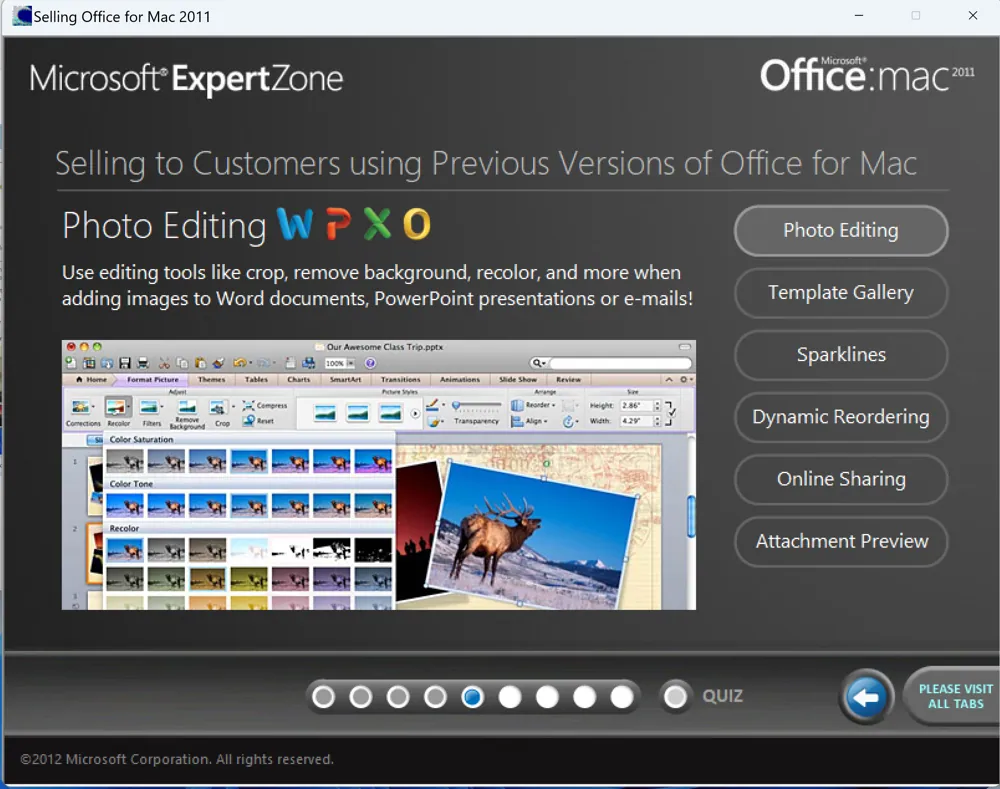This screenshot has width=1000, height=789.
Task: Click the Height value field 2.86"
Action: pyautogui.click(x=636, y=406)
